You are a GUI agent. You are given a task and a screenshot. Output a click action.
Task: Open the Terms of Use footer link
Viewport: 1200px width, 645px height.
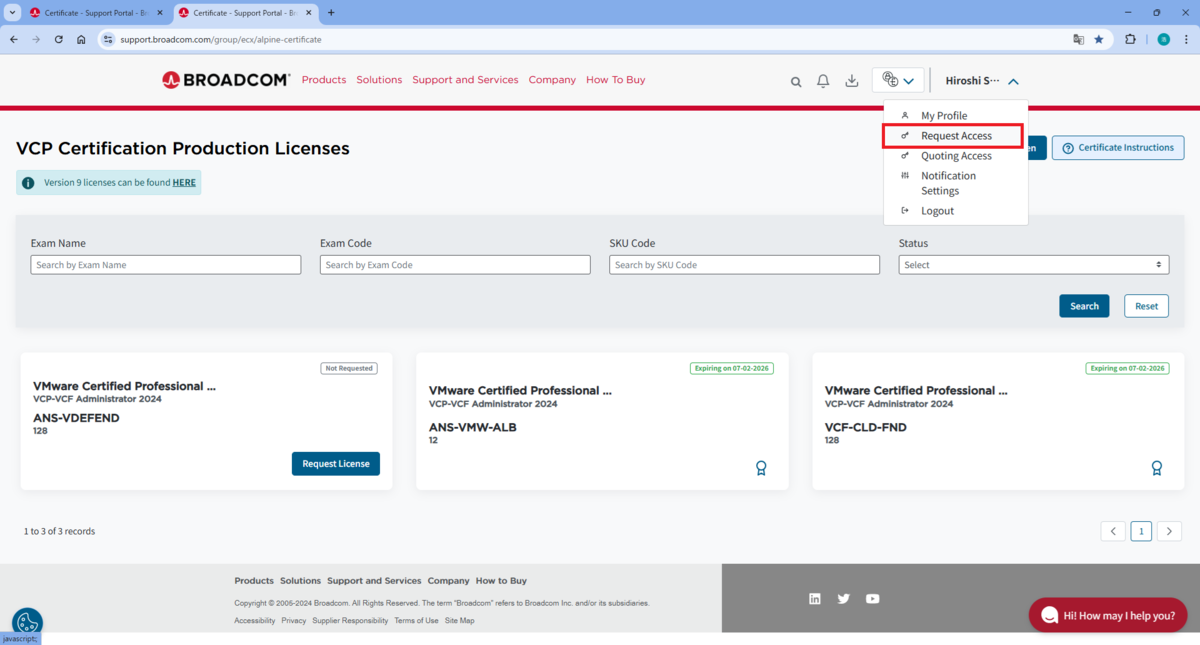416,621
